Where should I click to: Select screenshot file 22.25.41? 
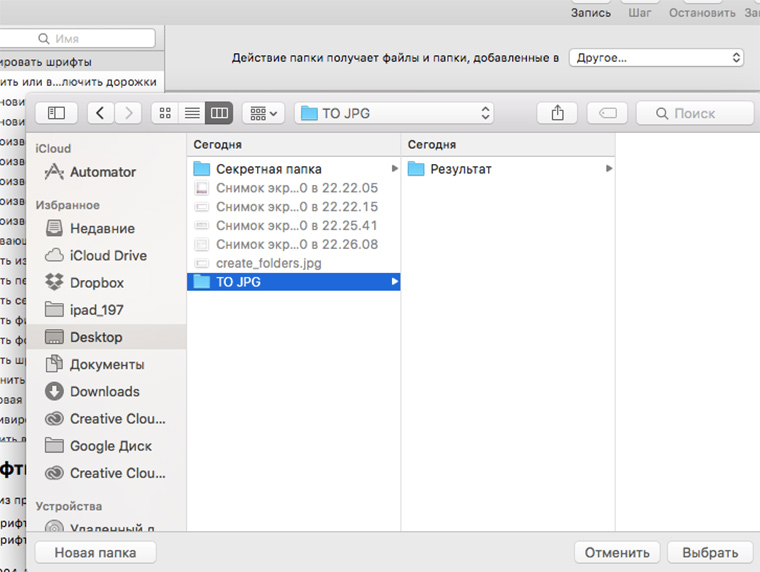click(x=293, y=225)
